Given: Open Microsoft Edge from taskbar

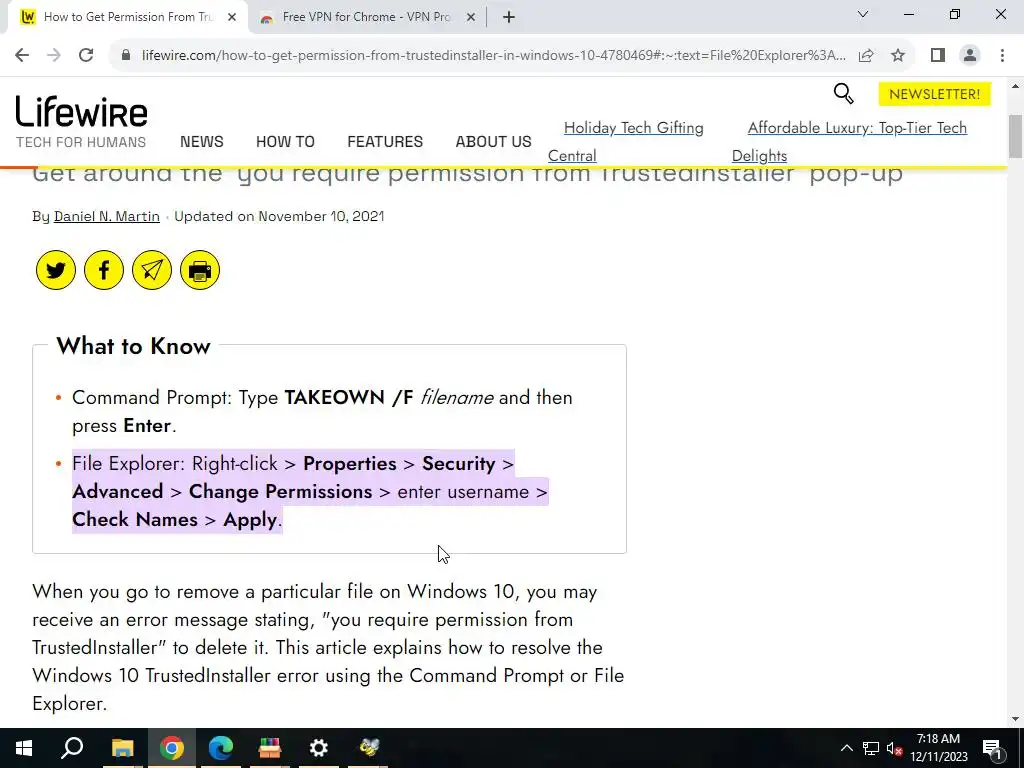Looking at the screenshot, I should [x=221, y=748].
